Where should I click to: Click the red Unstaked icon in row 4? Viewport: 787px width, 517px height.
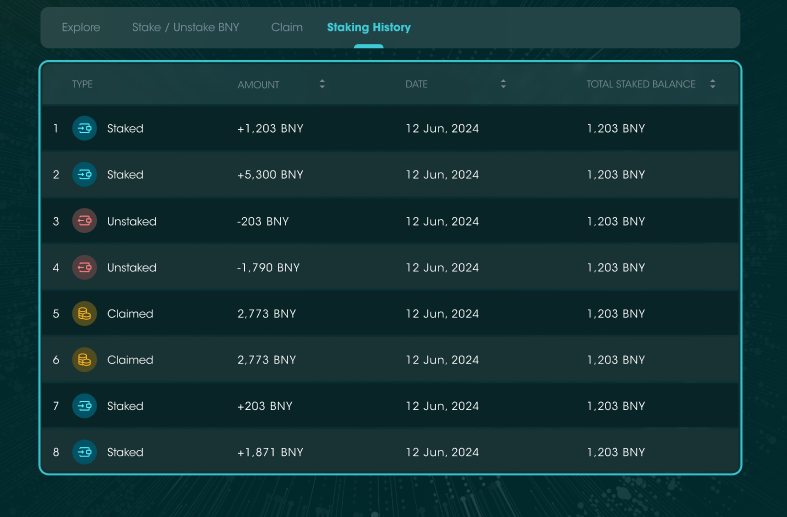pyautogui.click(x=85, y=267)
